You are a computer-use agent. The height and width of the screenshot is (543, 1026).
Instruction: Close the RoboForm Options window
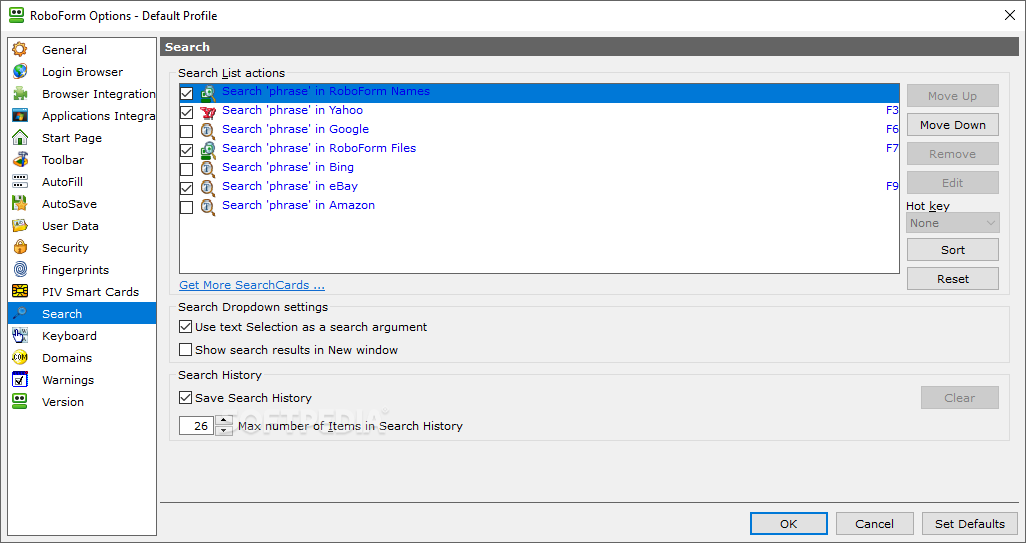click(1010, 15)
